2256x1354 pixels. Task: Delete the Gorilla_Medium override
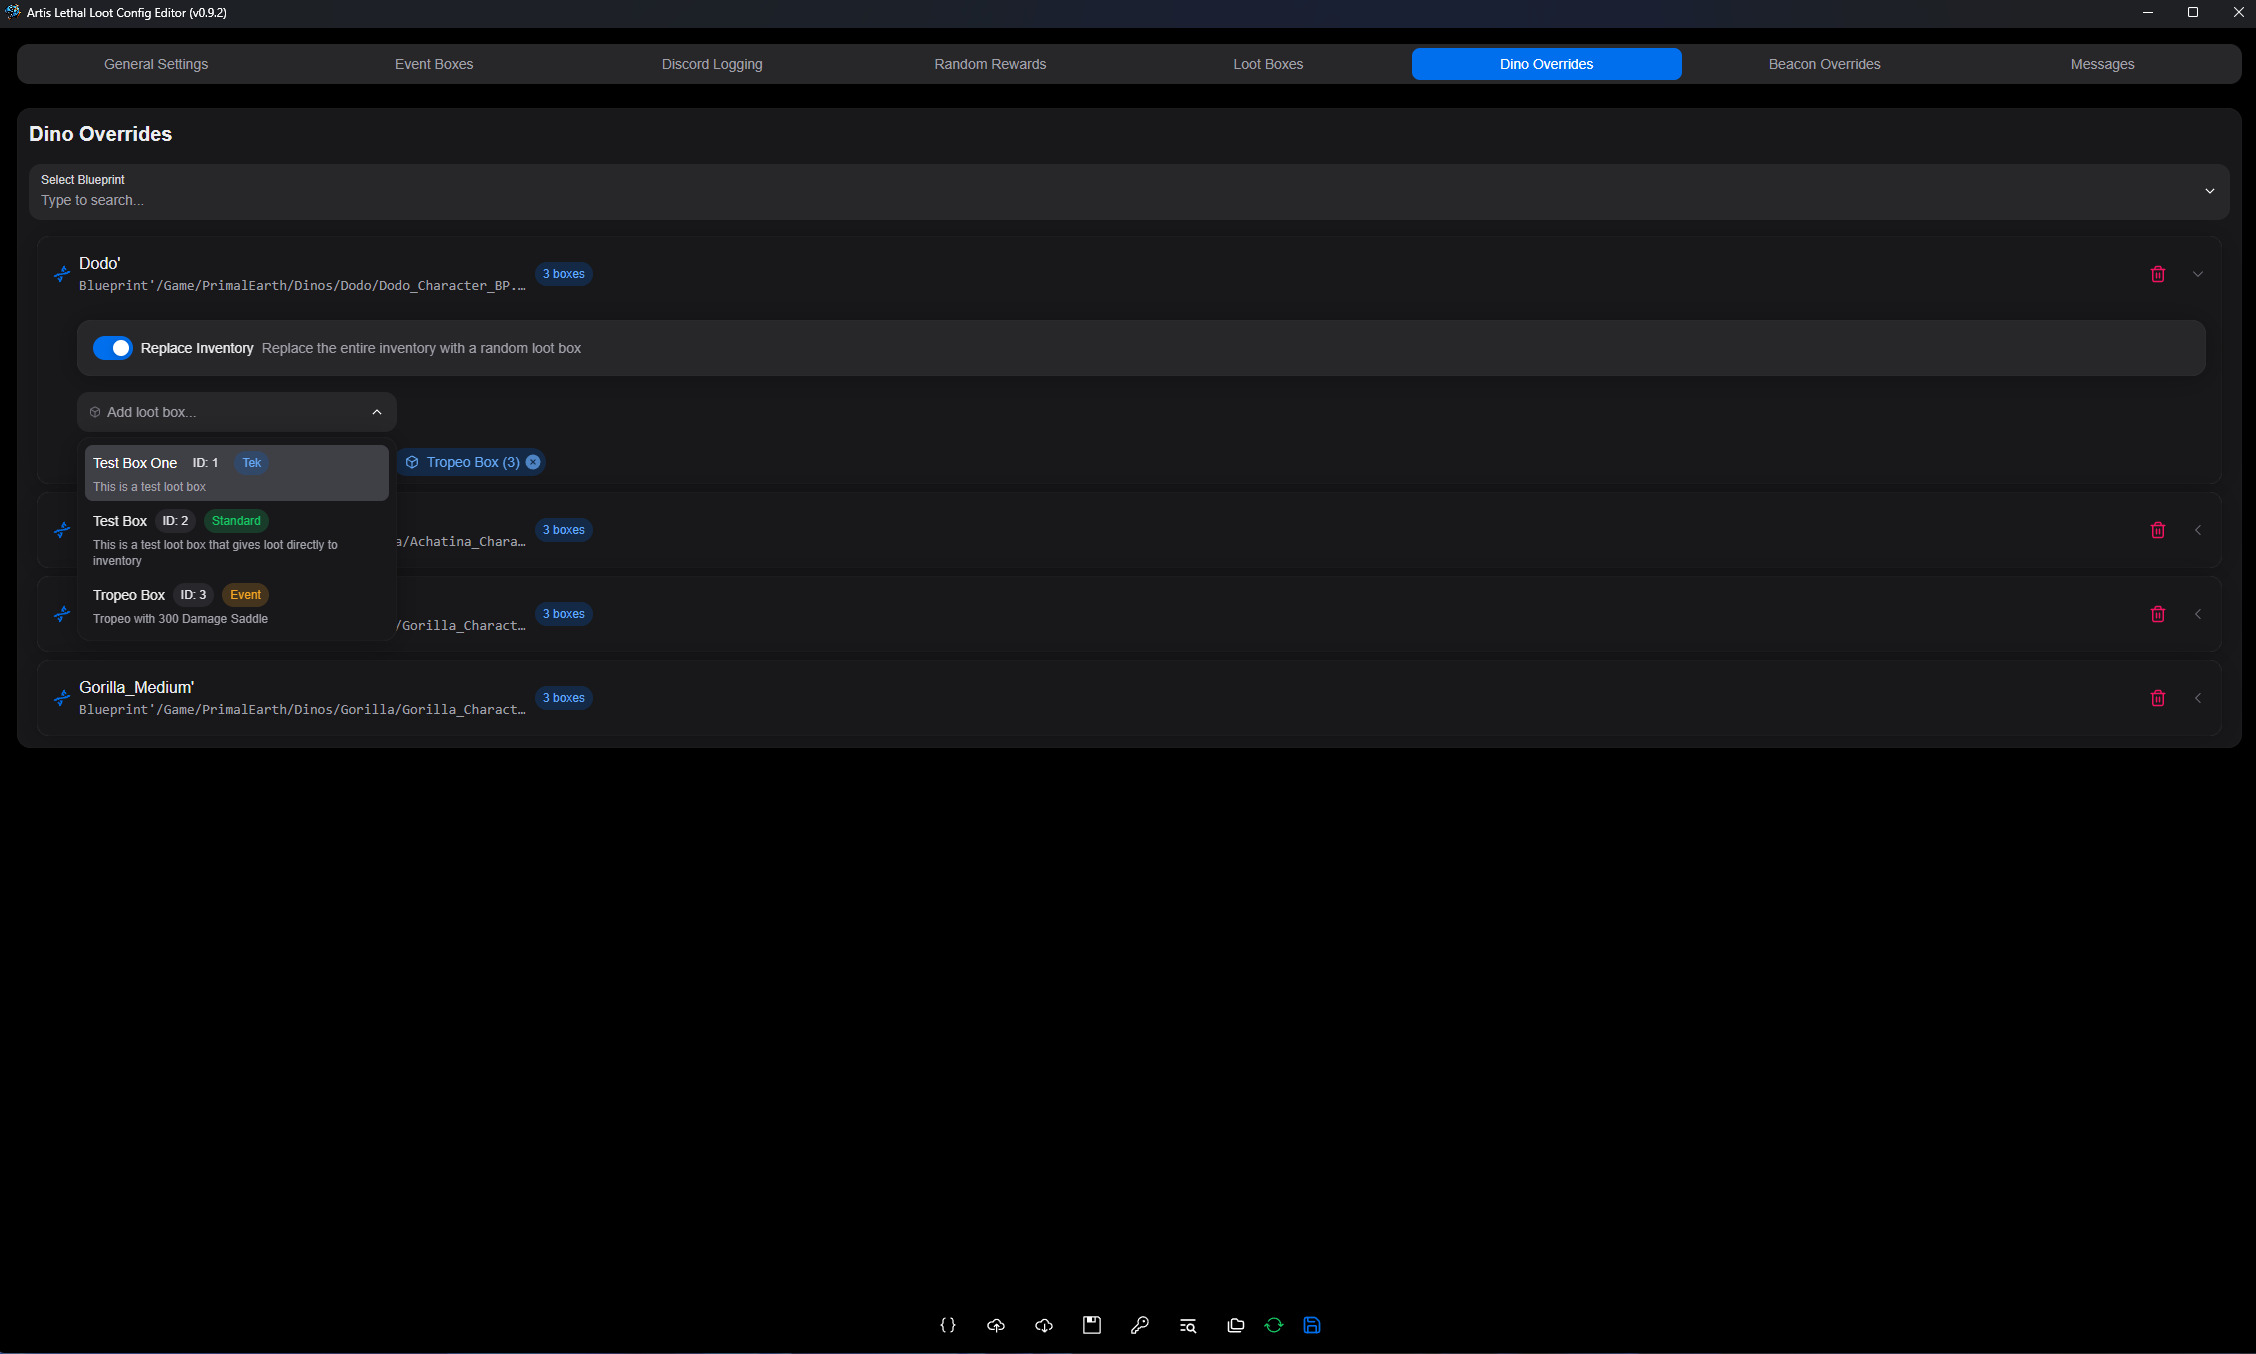(2158, 698)
